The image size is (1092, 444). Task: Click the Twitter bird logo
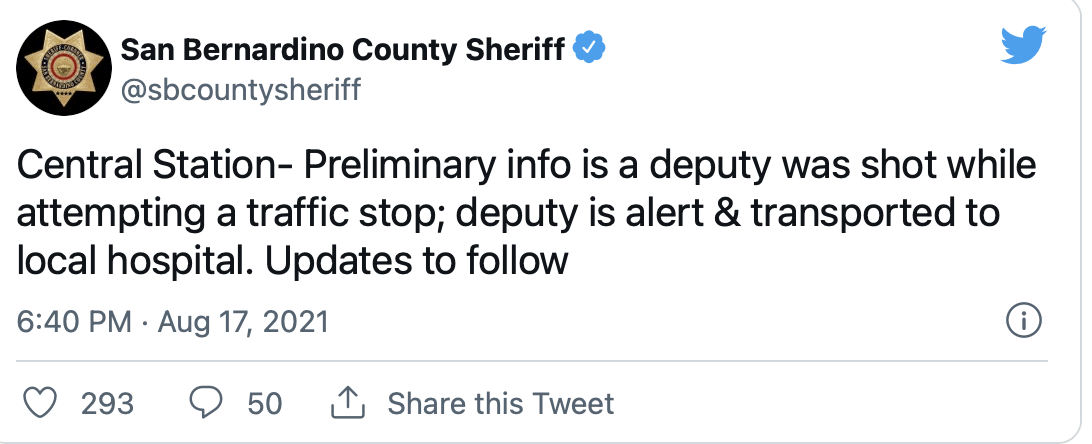(1023, 45)
